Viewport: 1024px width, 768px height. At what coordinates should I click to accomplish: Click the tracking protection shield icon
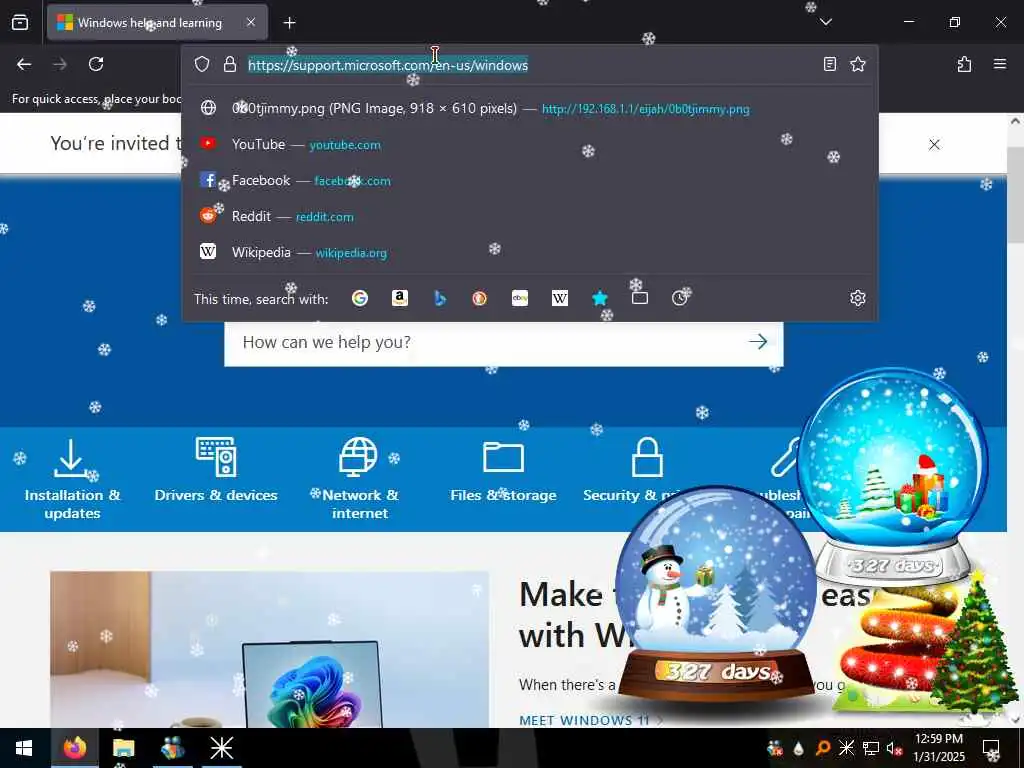click(x=202, y=64)
